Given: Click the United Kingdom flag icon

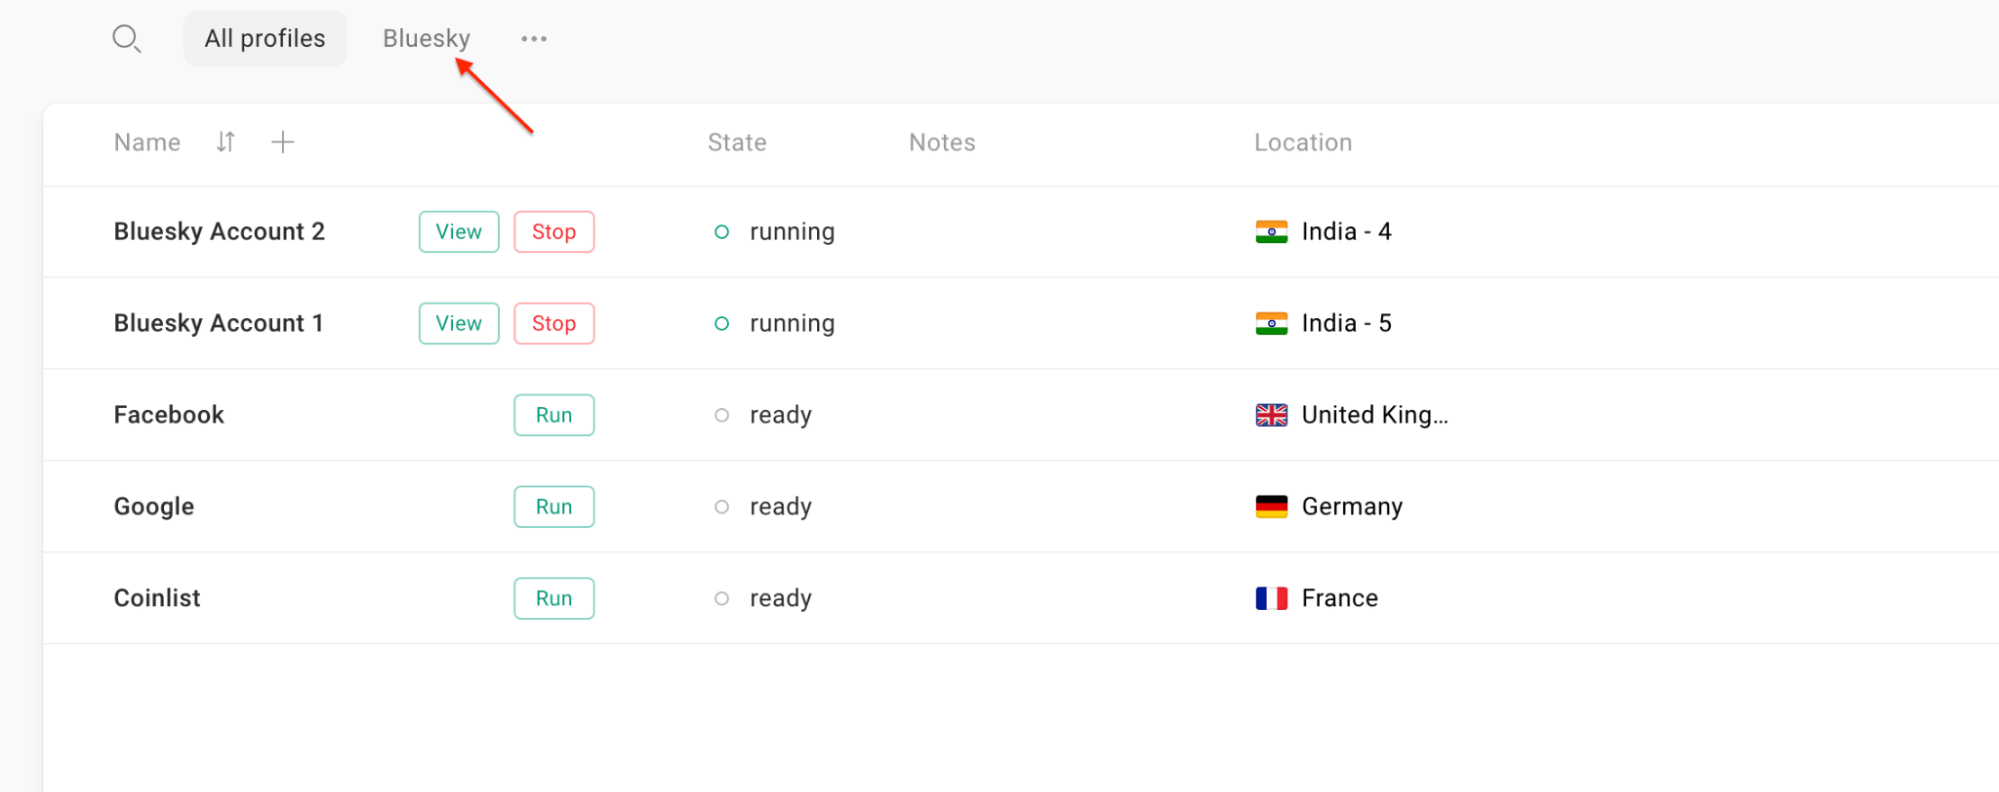Looking at the screenshot, I should 1271,415.
